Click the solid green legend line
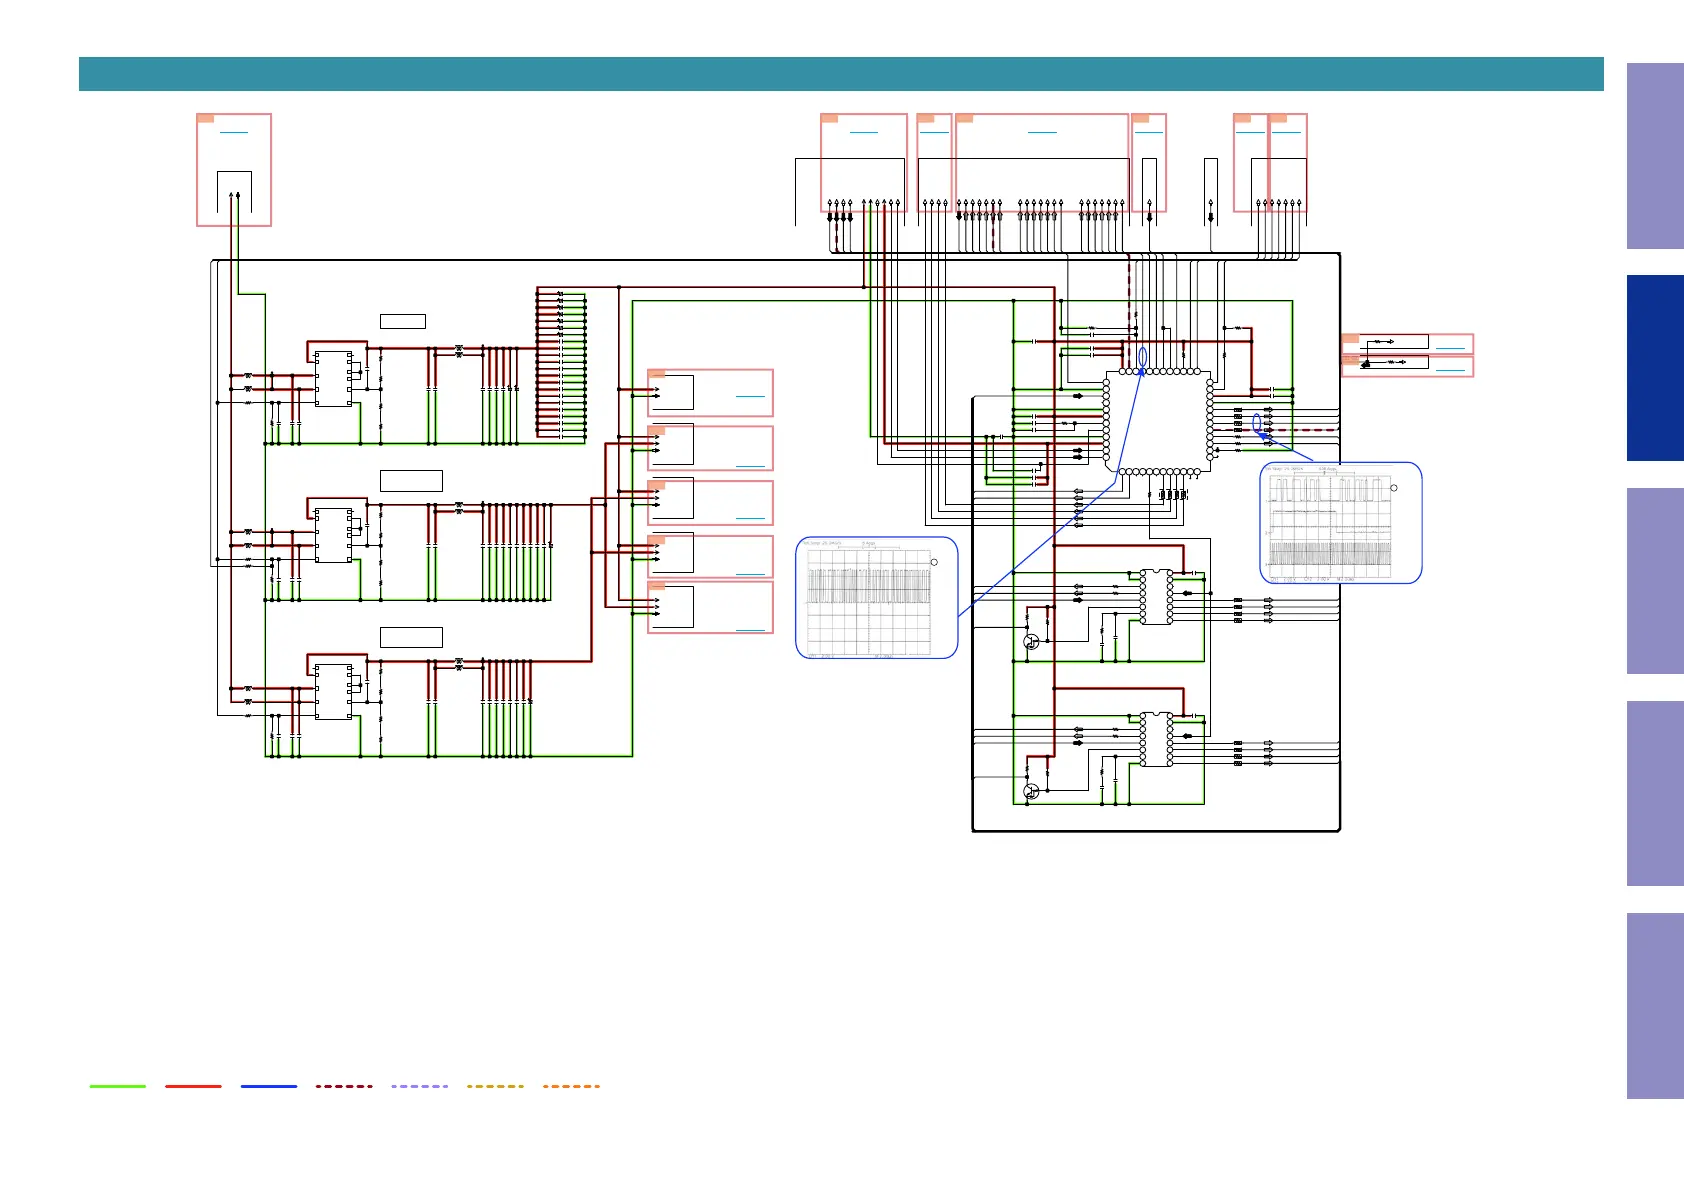The image size is (1684, 1191). 117,1086
